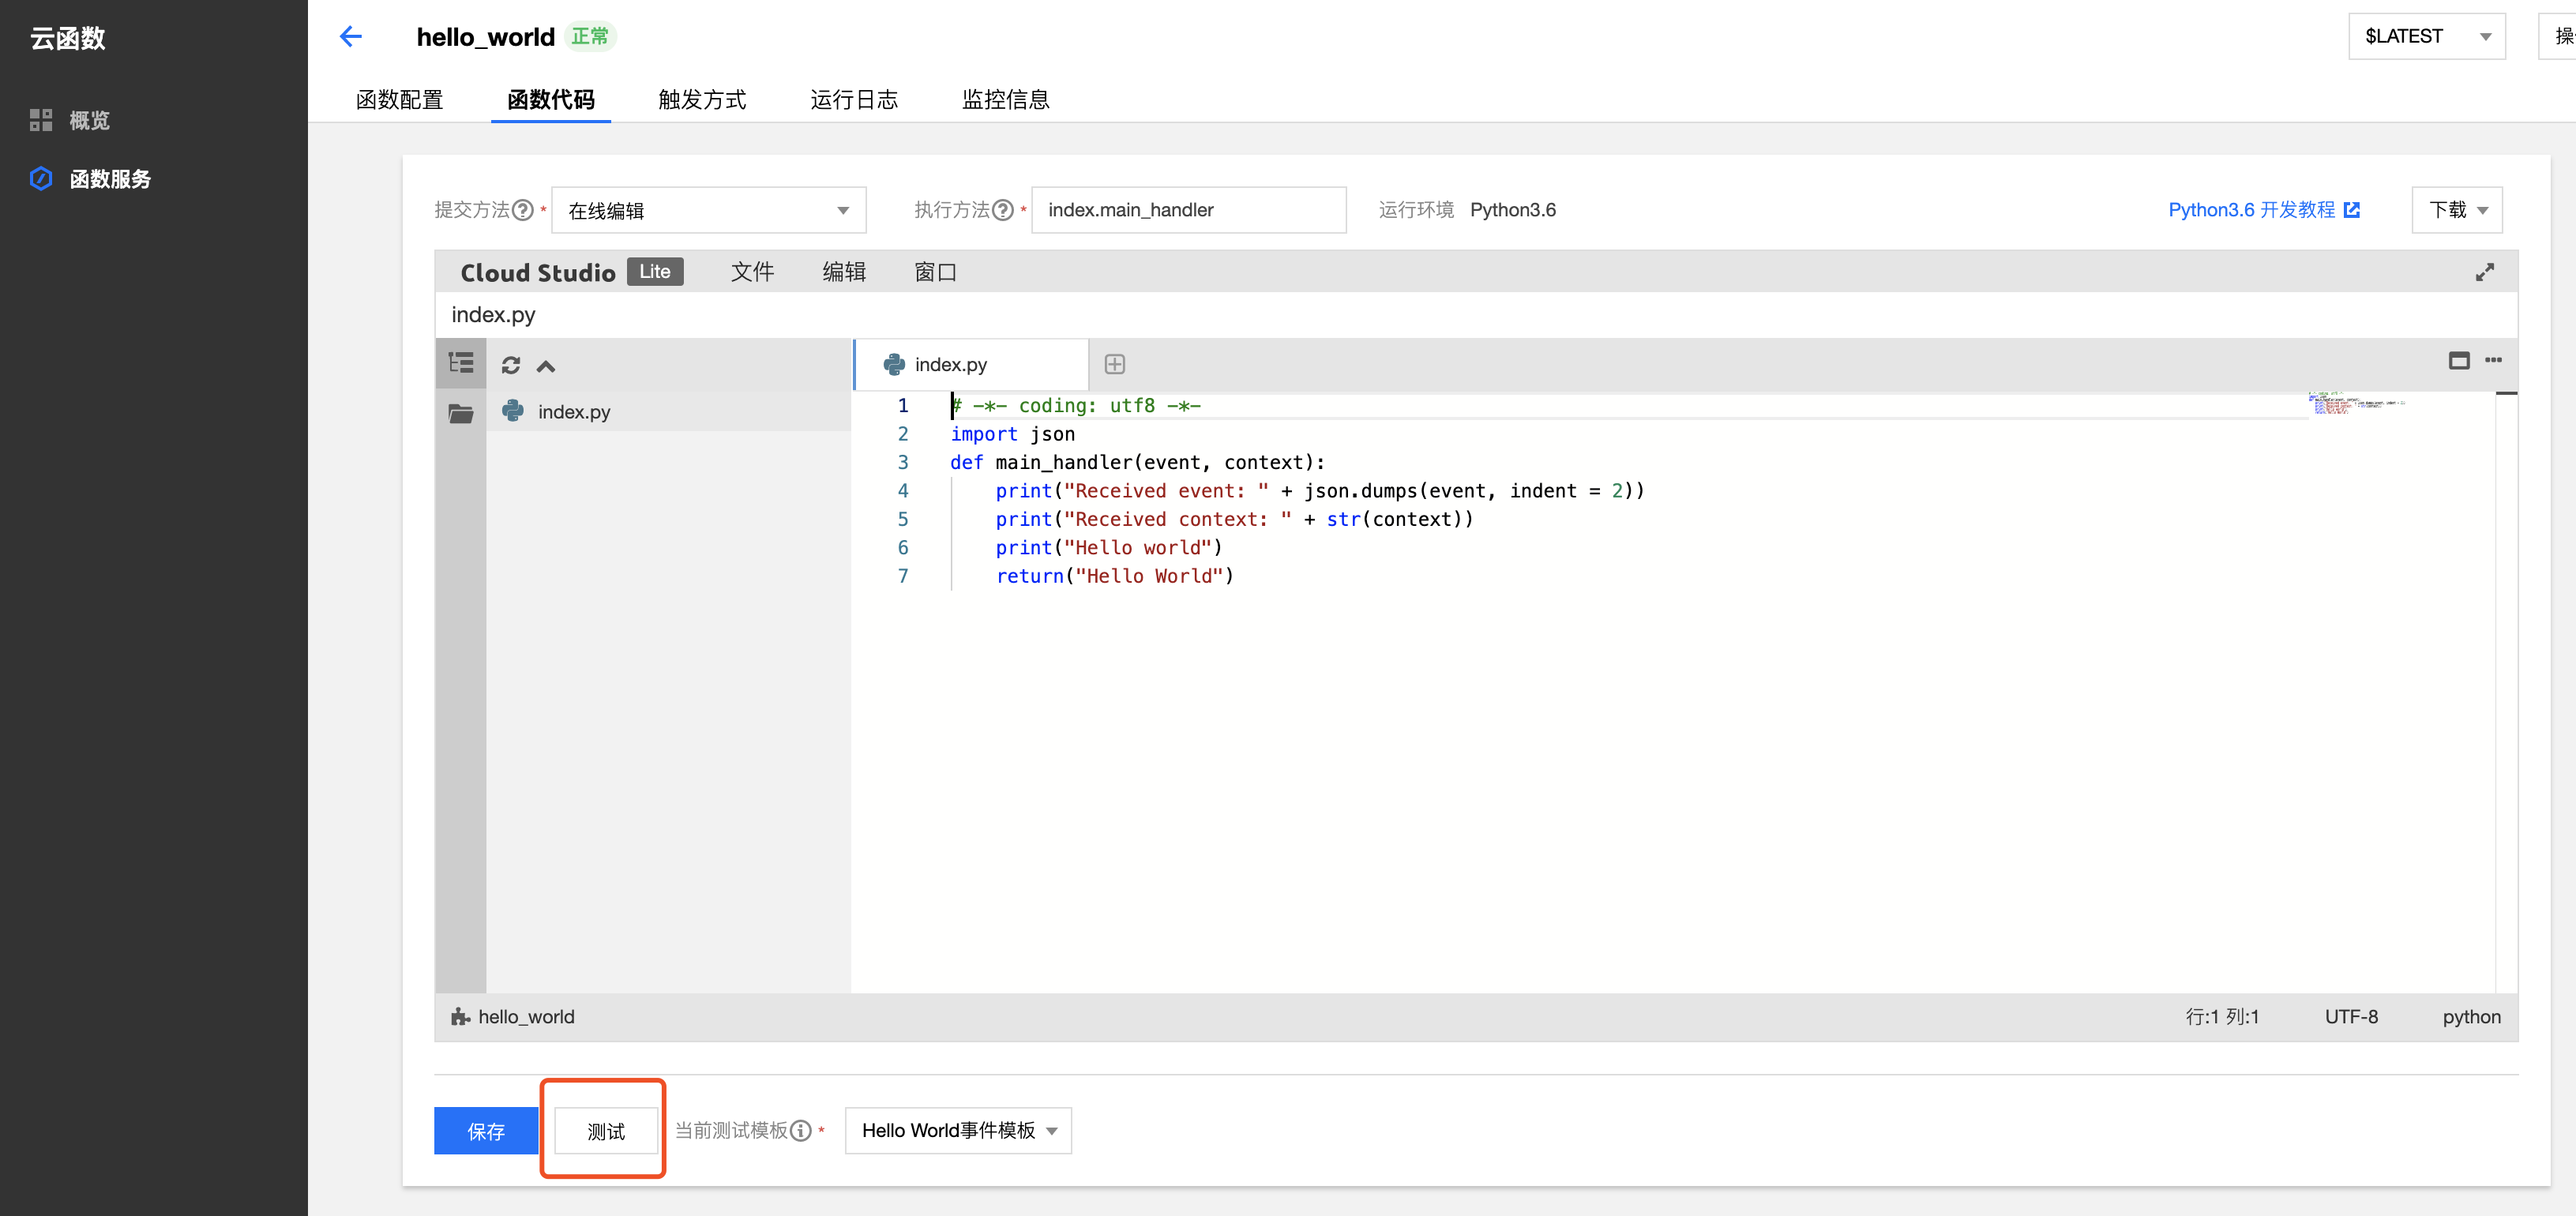Open the 在线编辑 submission method dropdown

tap(708, 210)
